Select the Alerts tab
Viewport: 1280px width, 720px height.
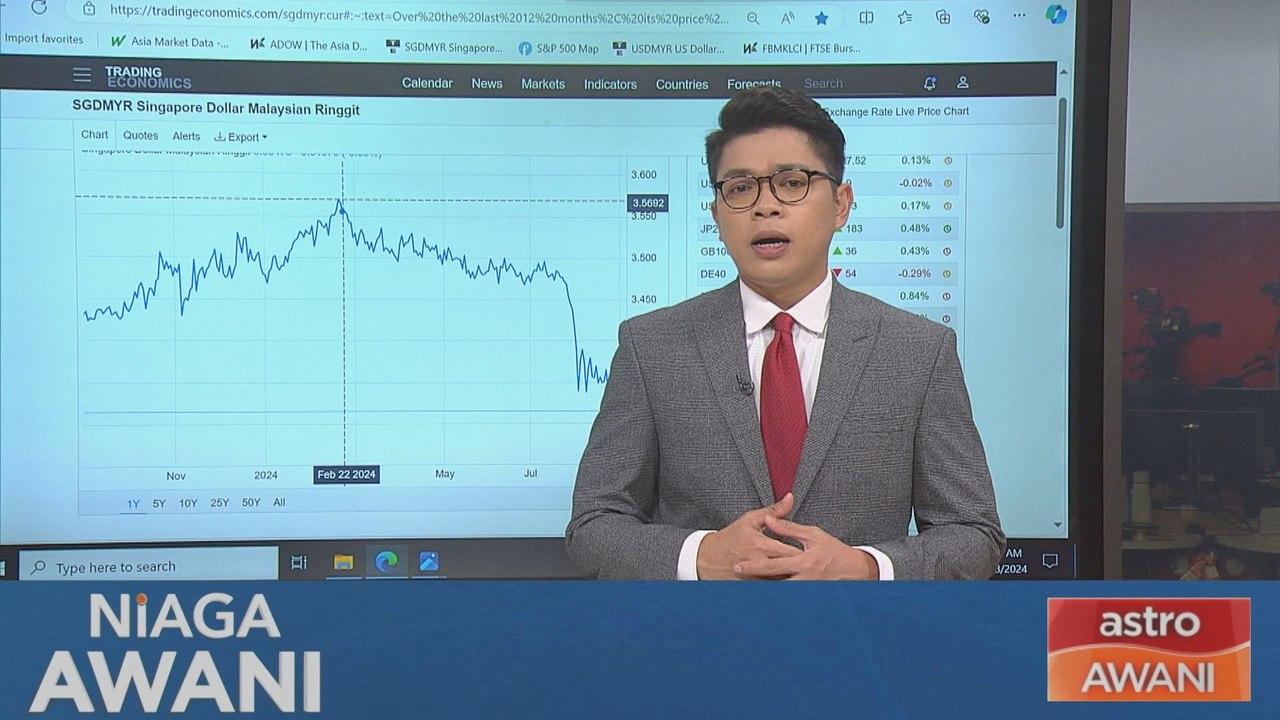coord(186,136)
